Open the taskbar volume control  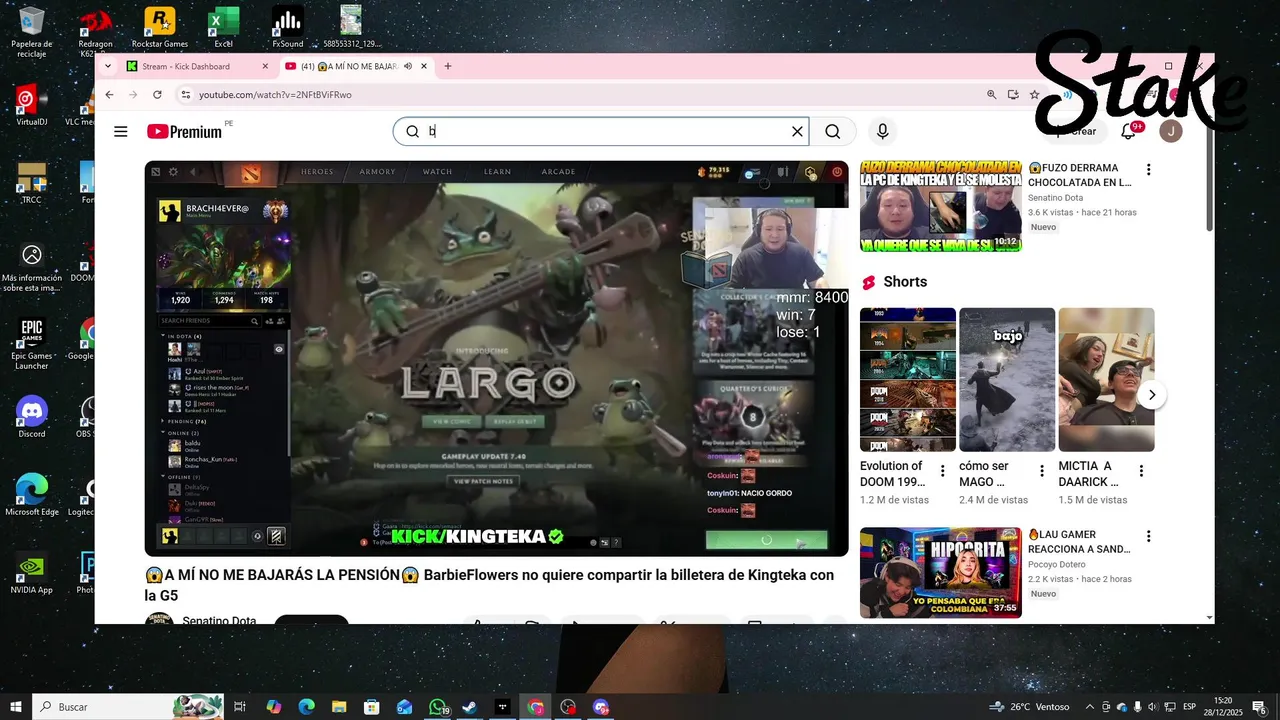click(x=1153, y=707)
